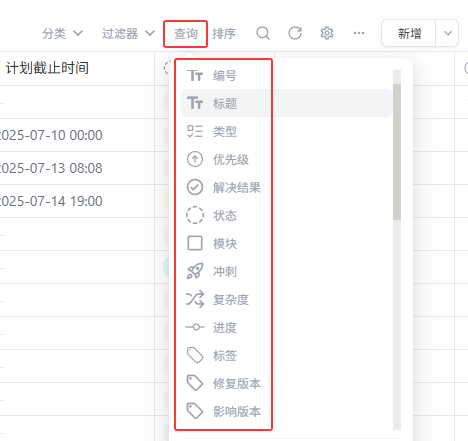The width and height of the screenshot is (468, 441).
Task: Click the 排序 toolbar button
Action: point(224,33)
